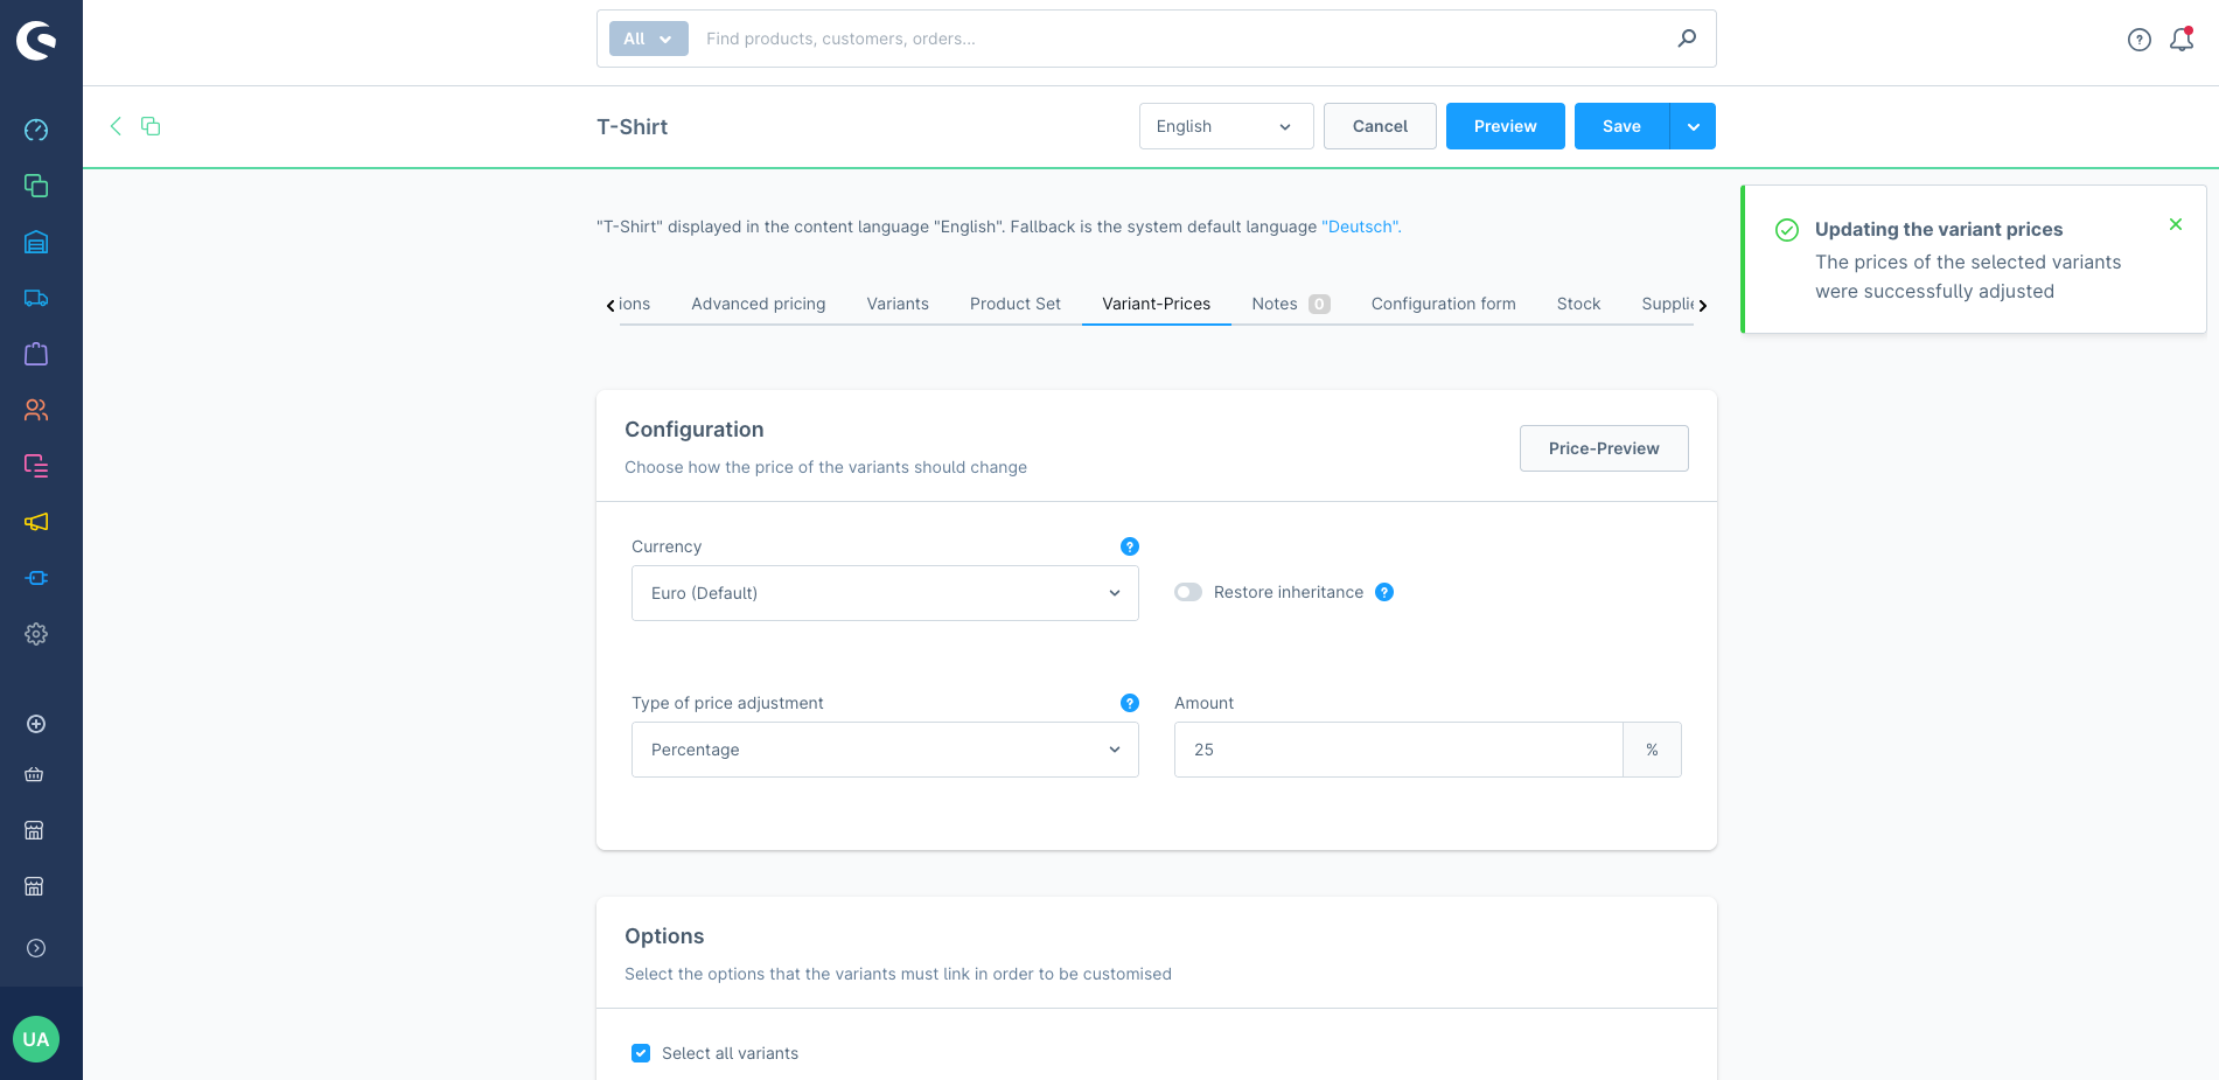
Task: Click the Type of price adjustment help icon
Action: (x=1129, y=703)
